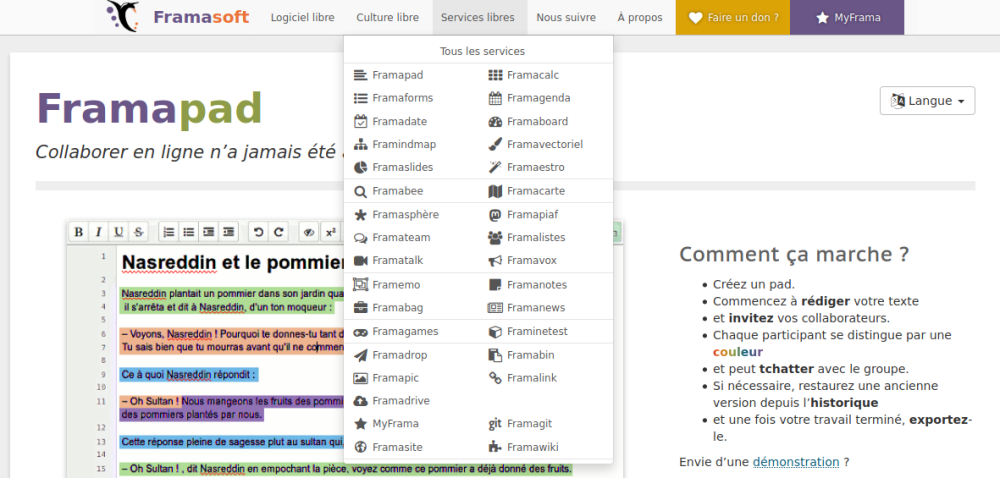Select the Framaforms list icon
Viewport: 1000px width, 478px height.
360,98
